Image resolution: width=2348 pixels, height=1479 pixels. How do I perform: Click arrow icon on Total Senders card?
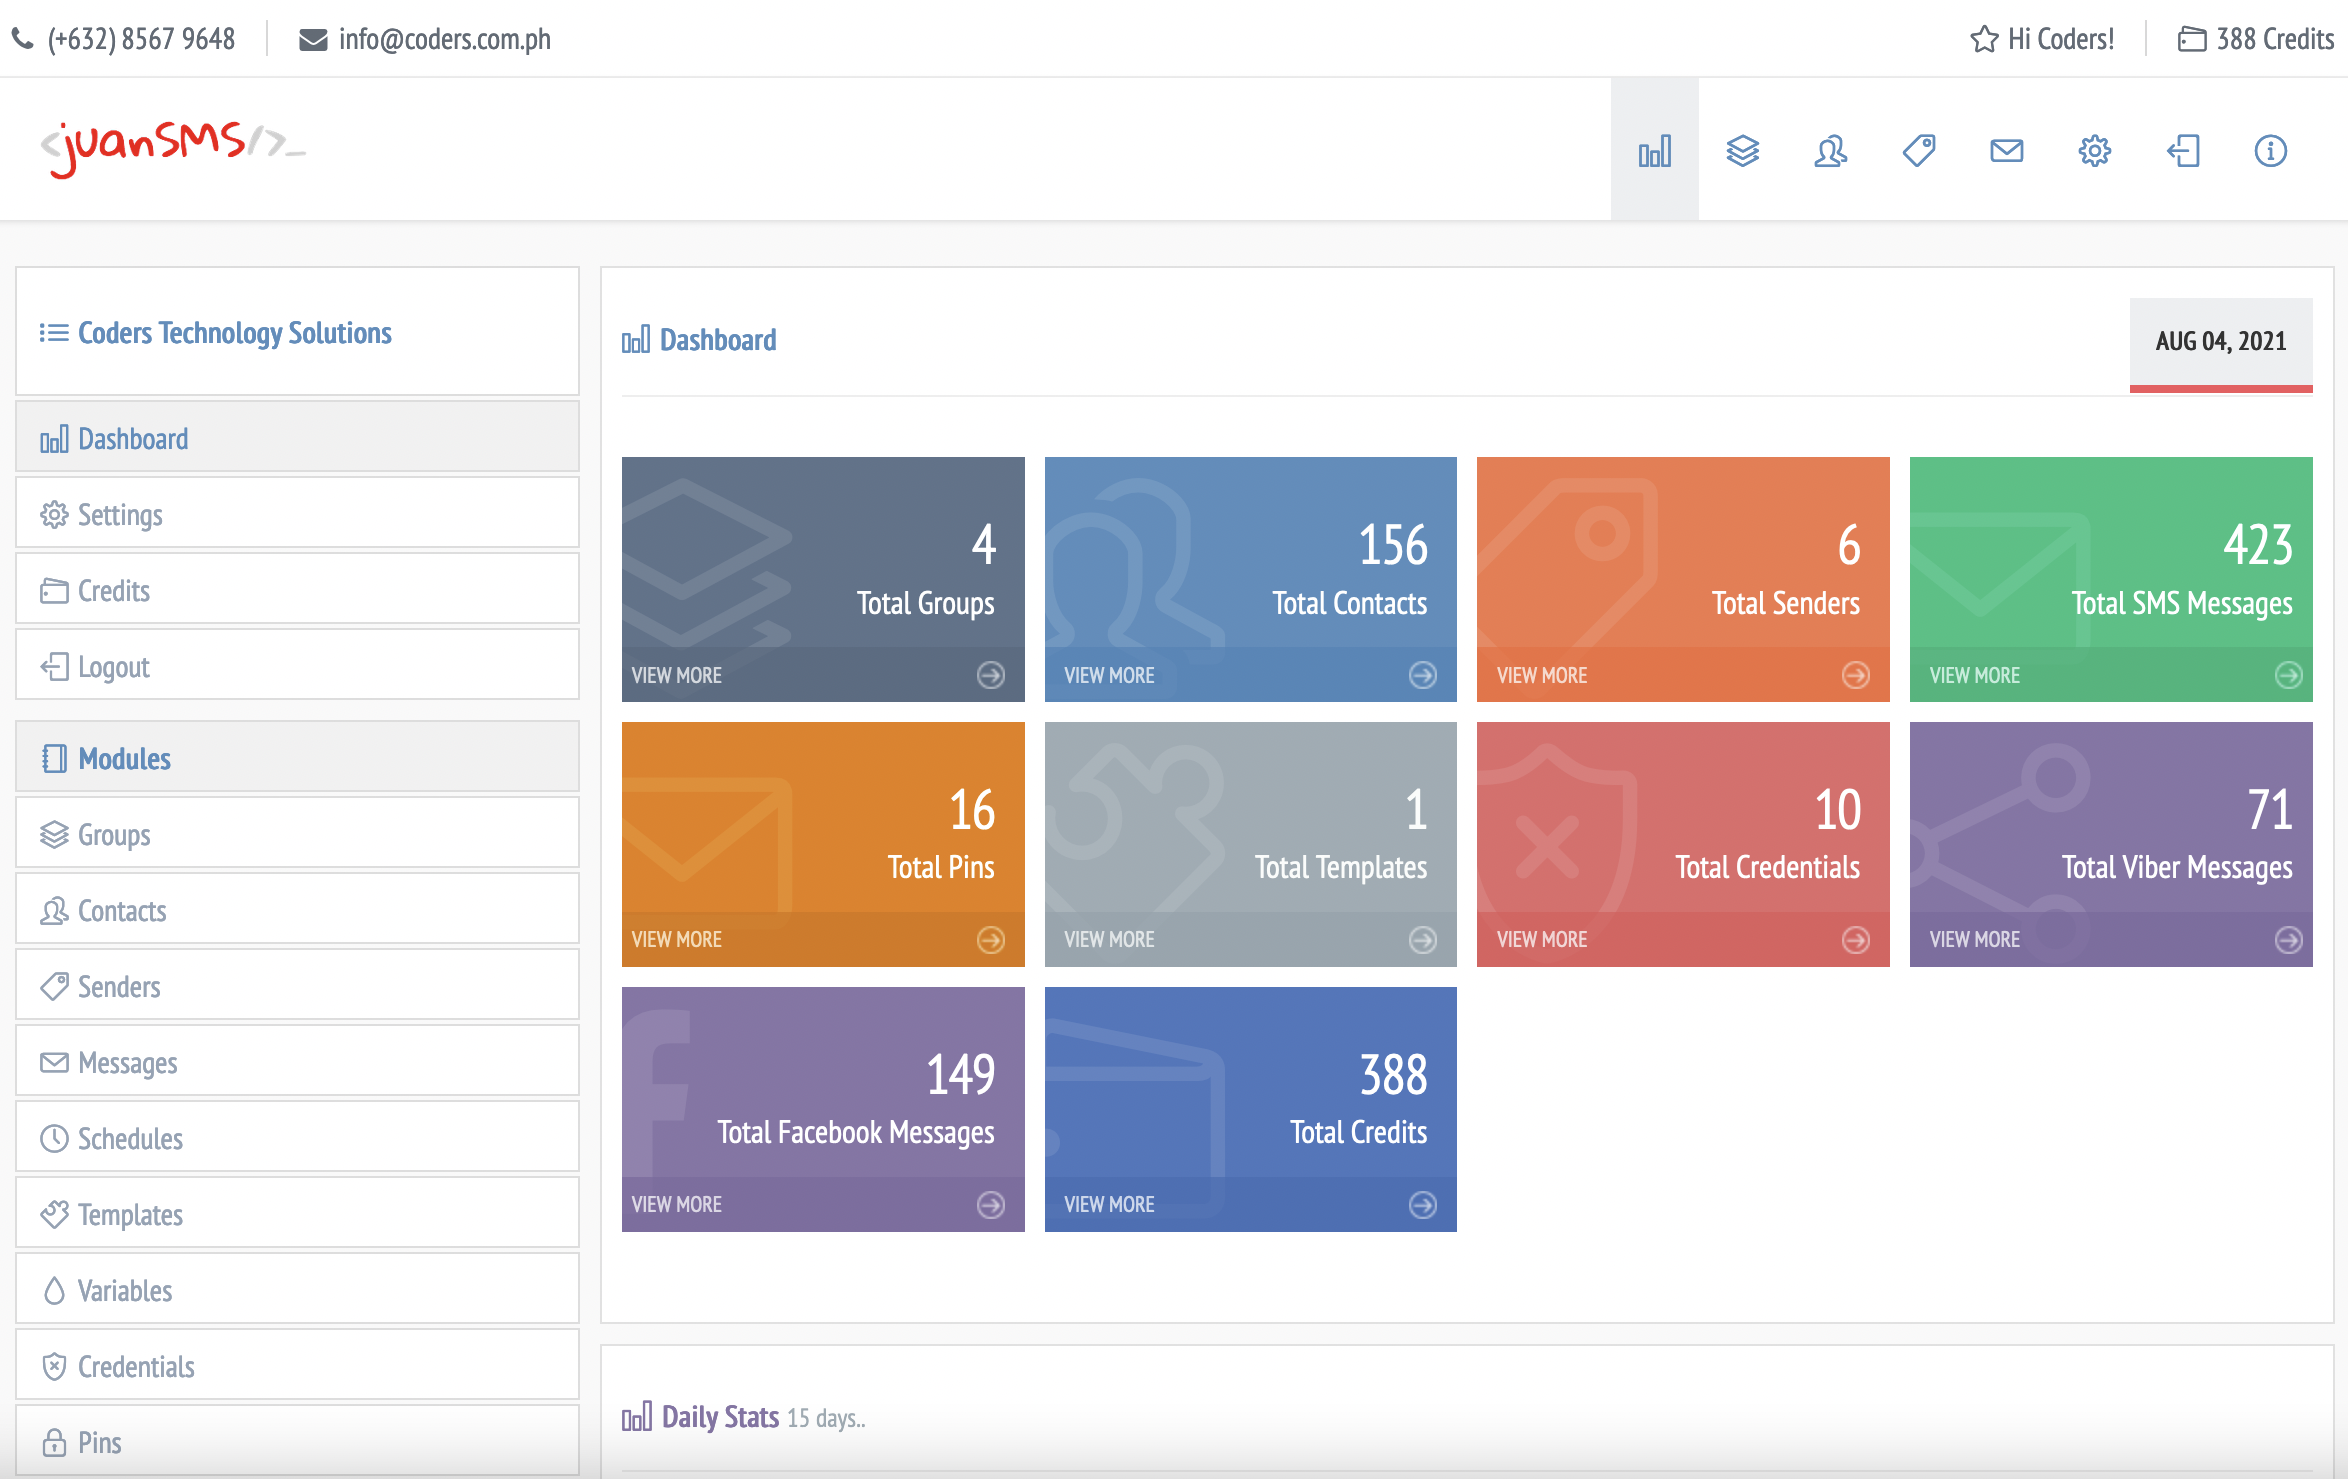[1856, 675]
